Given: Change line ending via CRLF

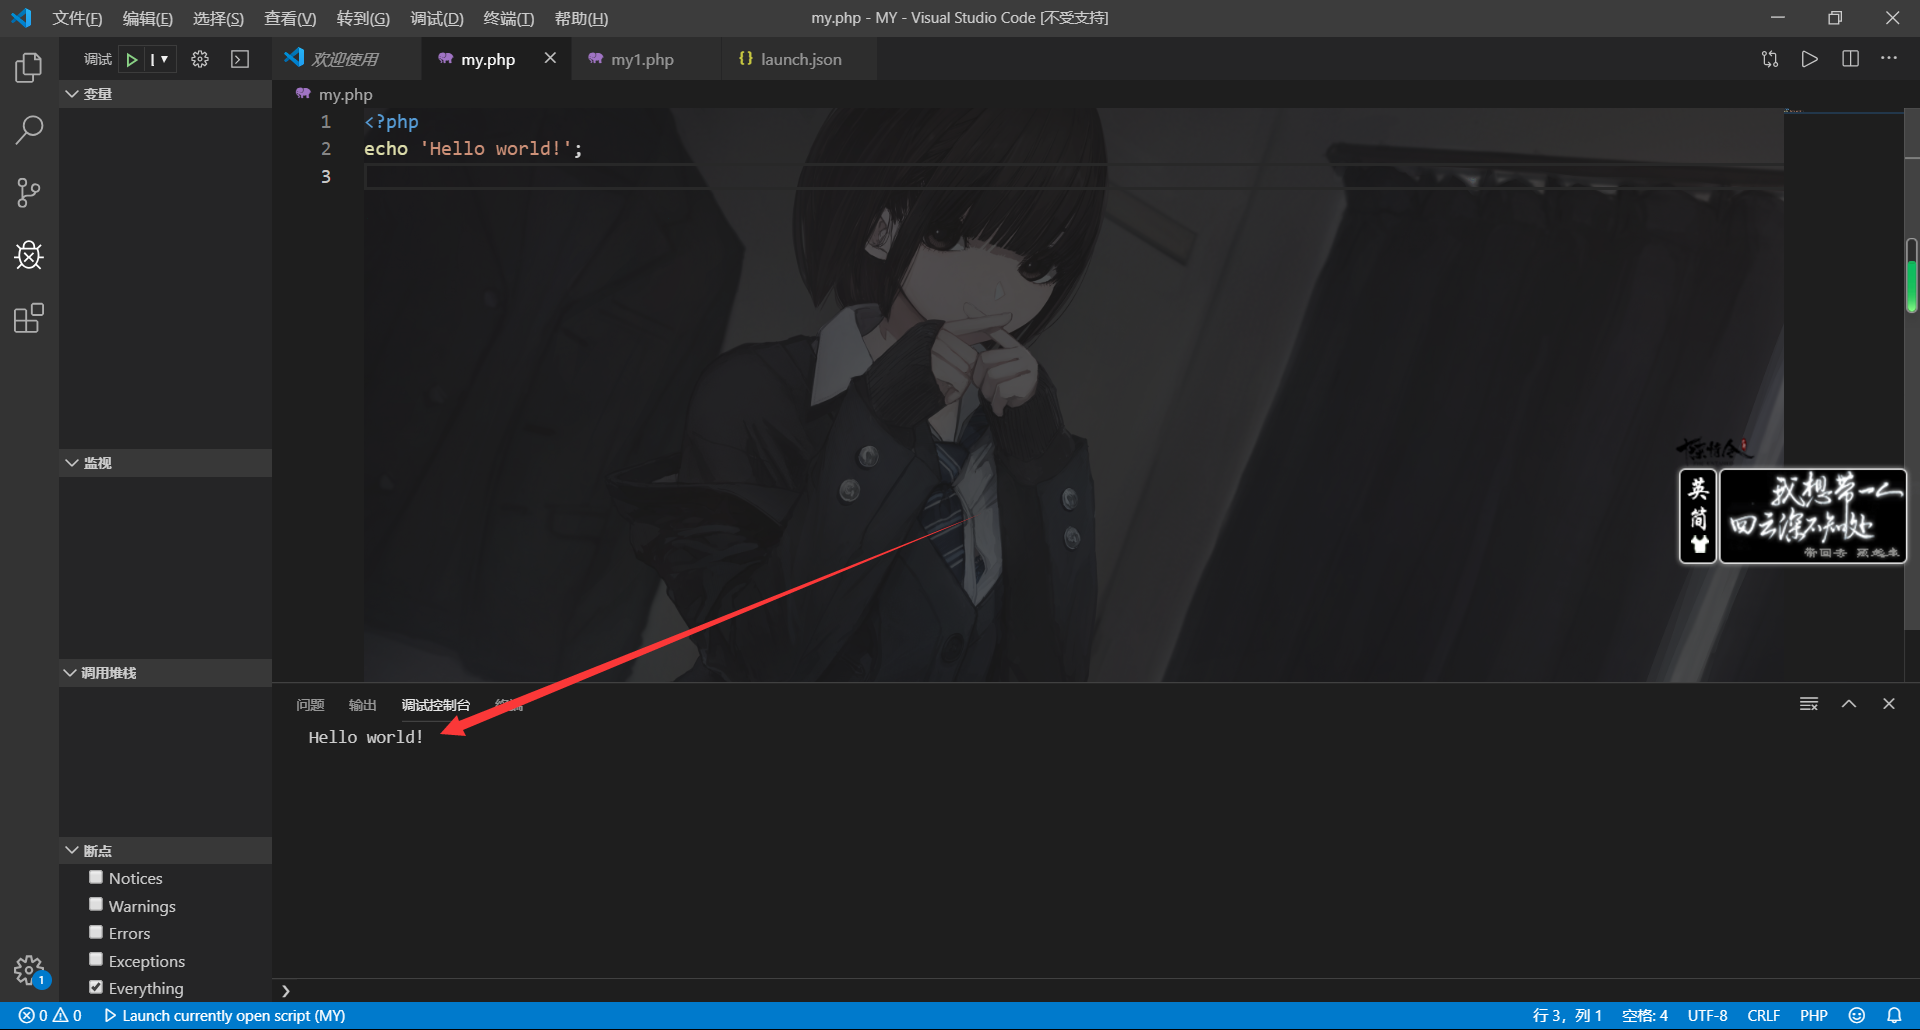Looking at the screenshot, I should click(1764, 1015).
